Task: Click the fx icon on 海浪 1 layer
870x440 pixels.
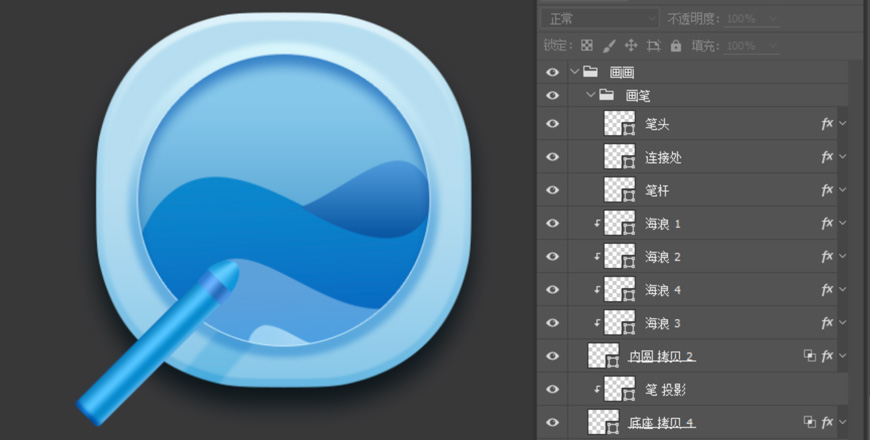Action: click(827, 224)
